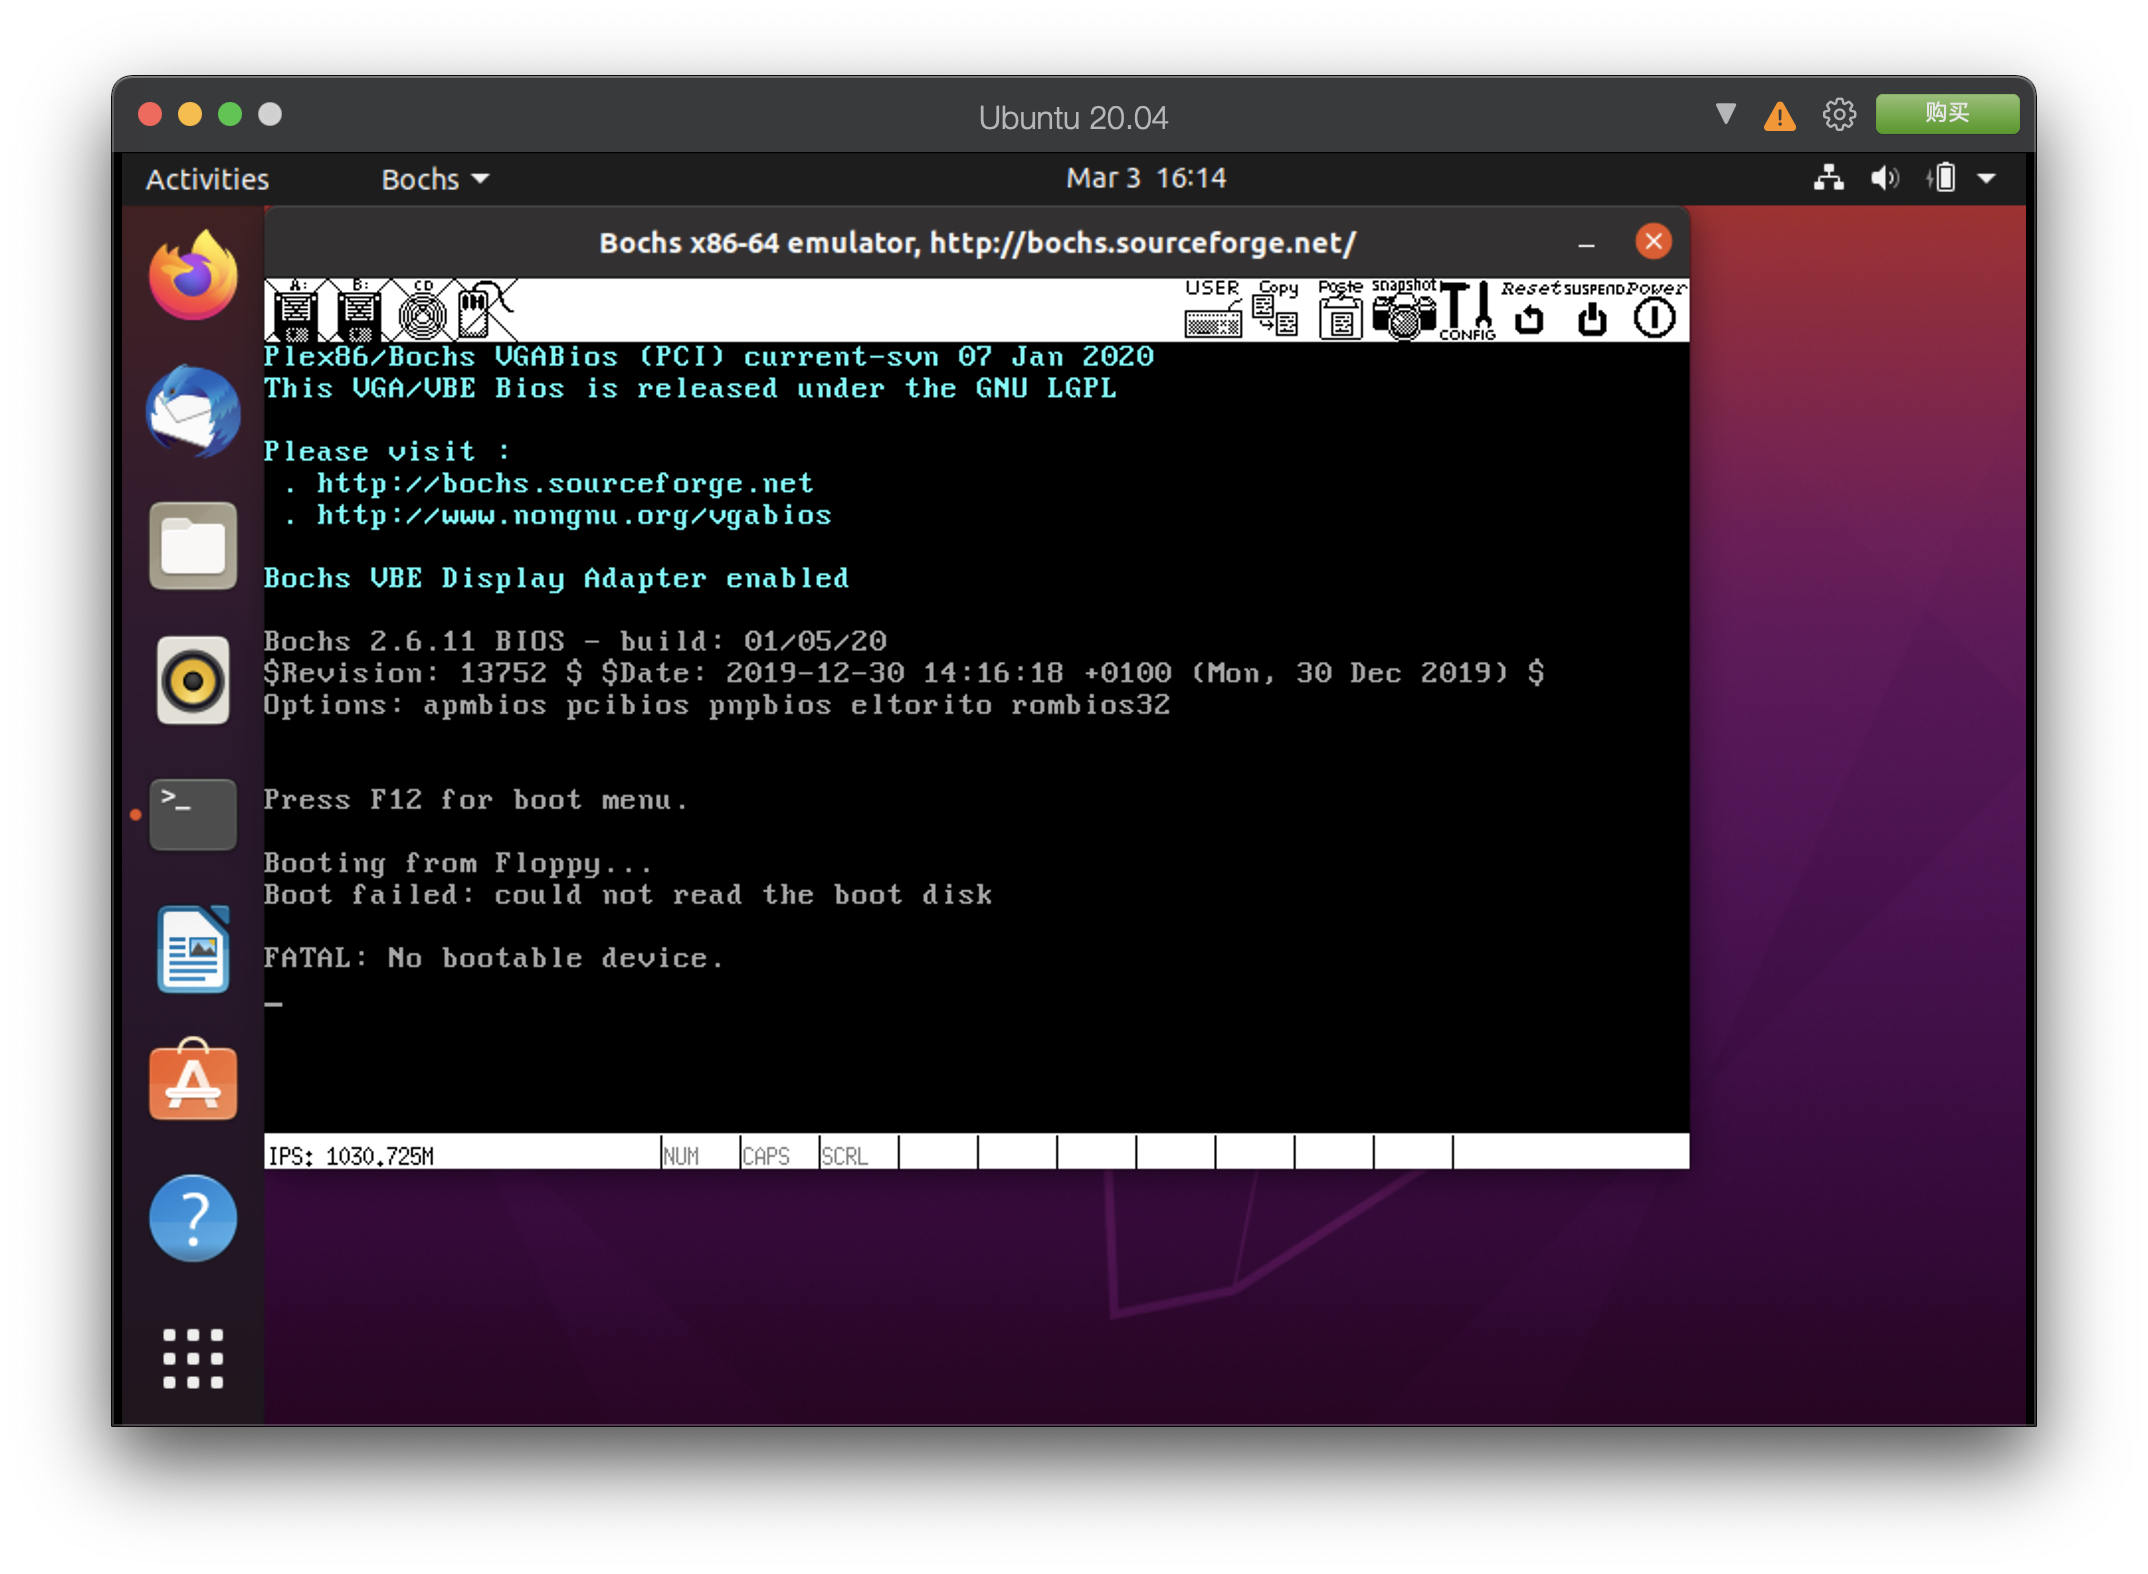The width and height of the screenshot is (2148, 1574).
Task: Take a snapshot with the camera icon
Action: coord(1404,311)
